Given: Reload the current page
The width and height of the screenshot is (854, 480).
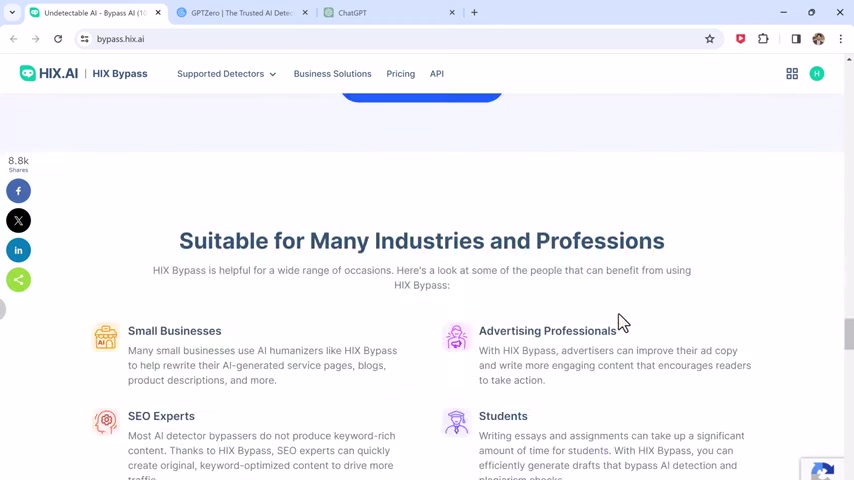Looking at the screenshot, I should (58, 39).
